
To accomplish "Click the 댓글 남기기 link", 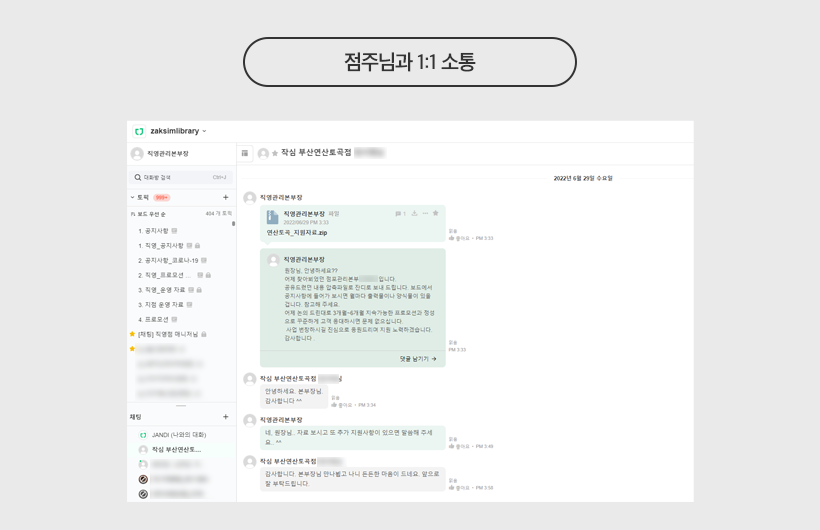I will tap(418, 358).
